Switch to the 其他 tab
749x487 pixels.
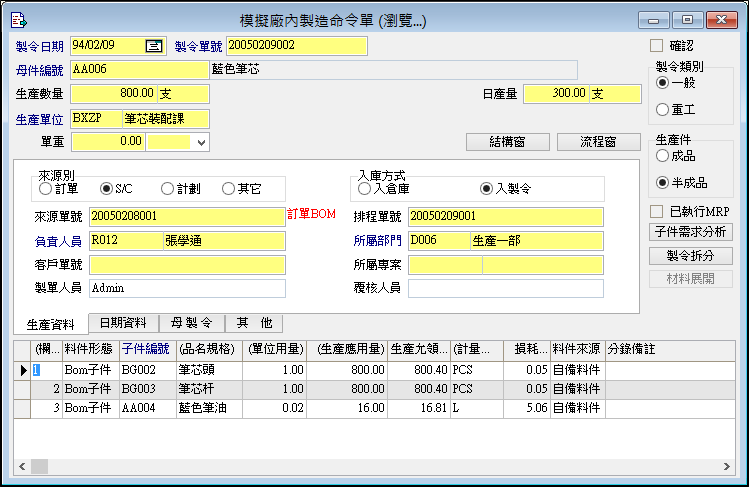point(253,323)
